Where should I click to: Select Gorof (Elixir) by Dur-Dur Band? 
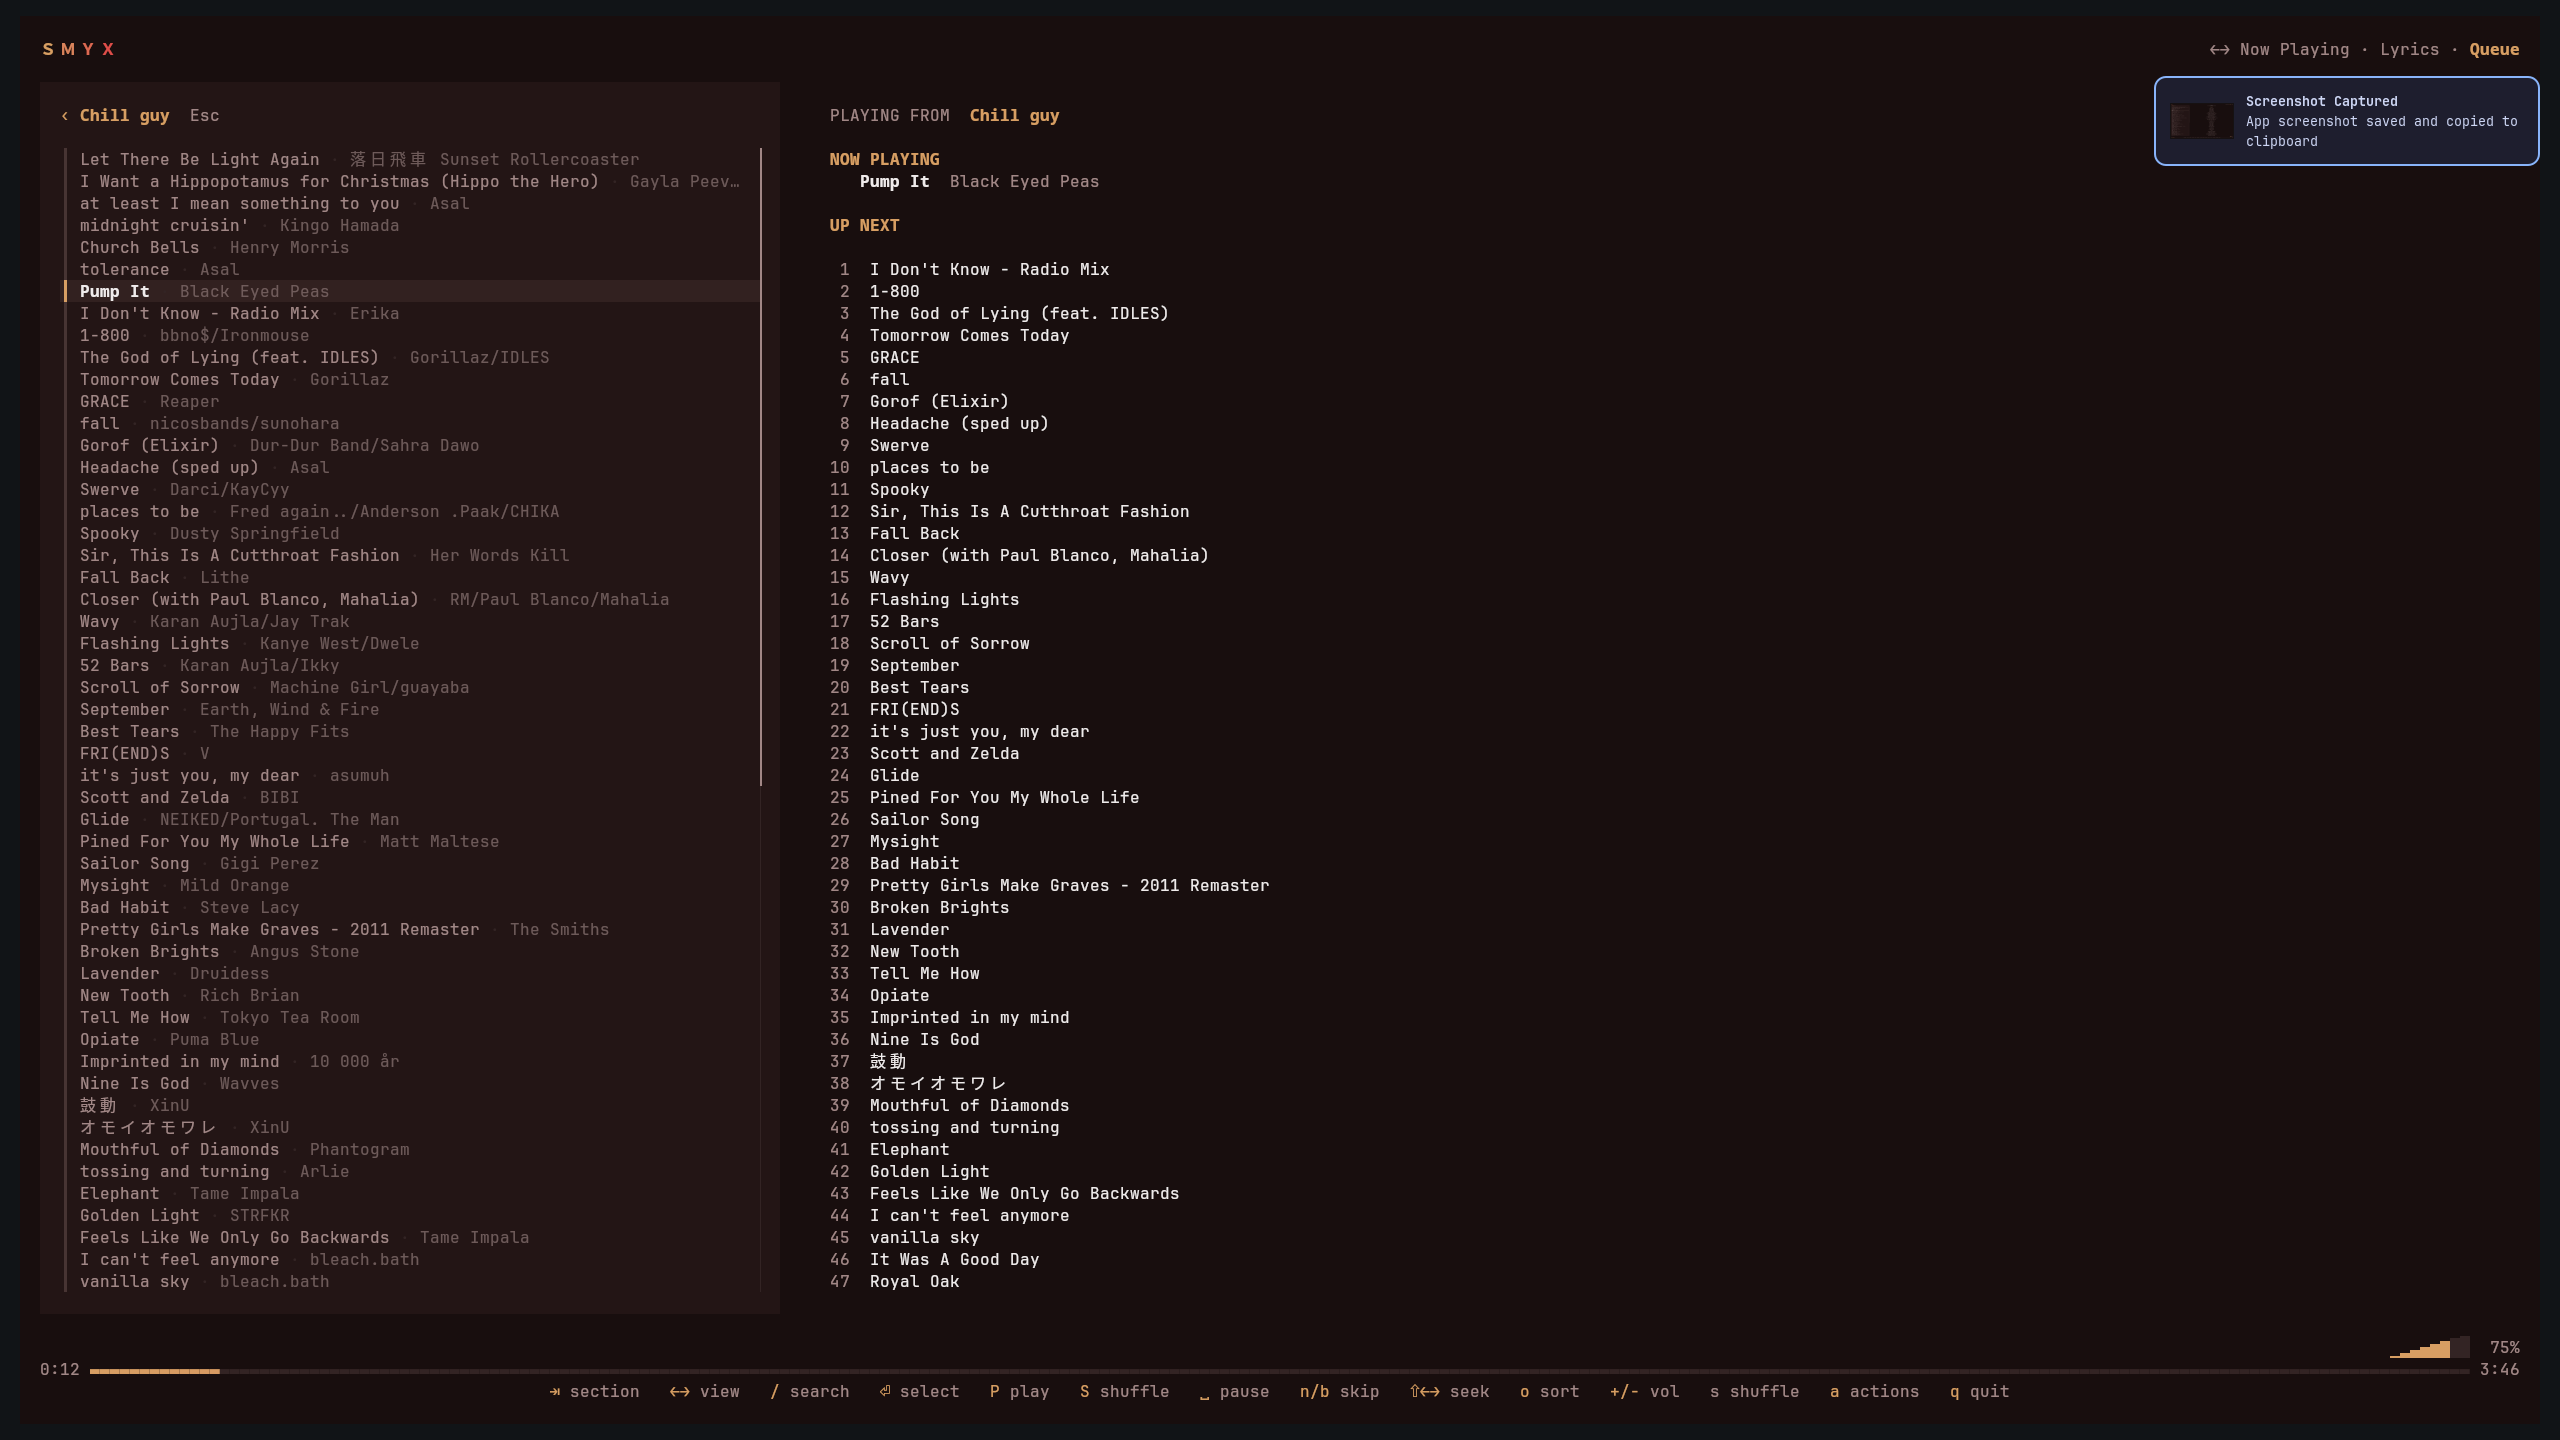[412, 446]
